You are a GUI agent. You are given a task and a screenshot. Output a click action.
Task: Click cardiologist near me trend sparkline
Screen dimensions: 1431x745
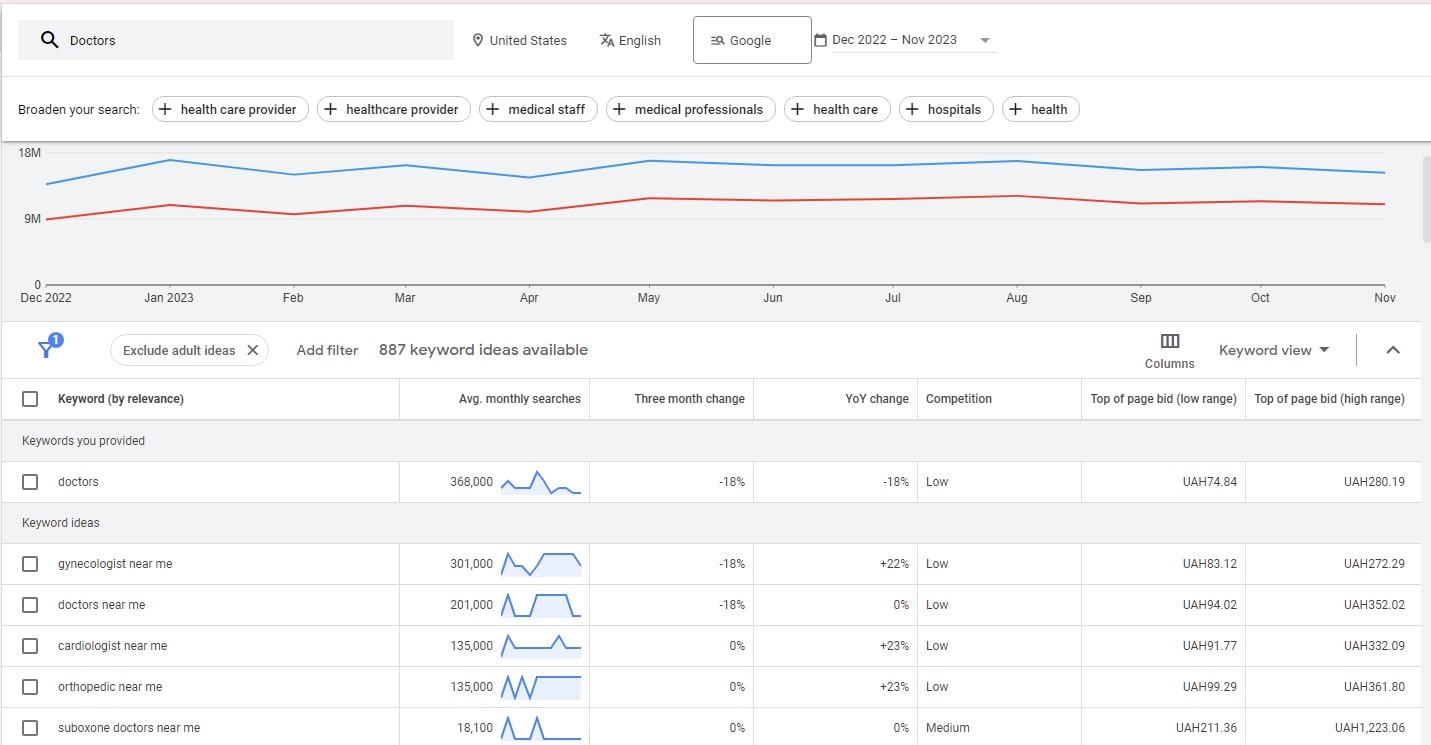(x=541, y=646)
